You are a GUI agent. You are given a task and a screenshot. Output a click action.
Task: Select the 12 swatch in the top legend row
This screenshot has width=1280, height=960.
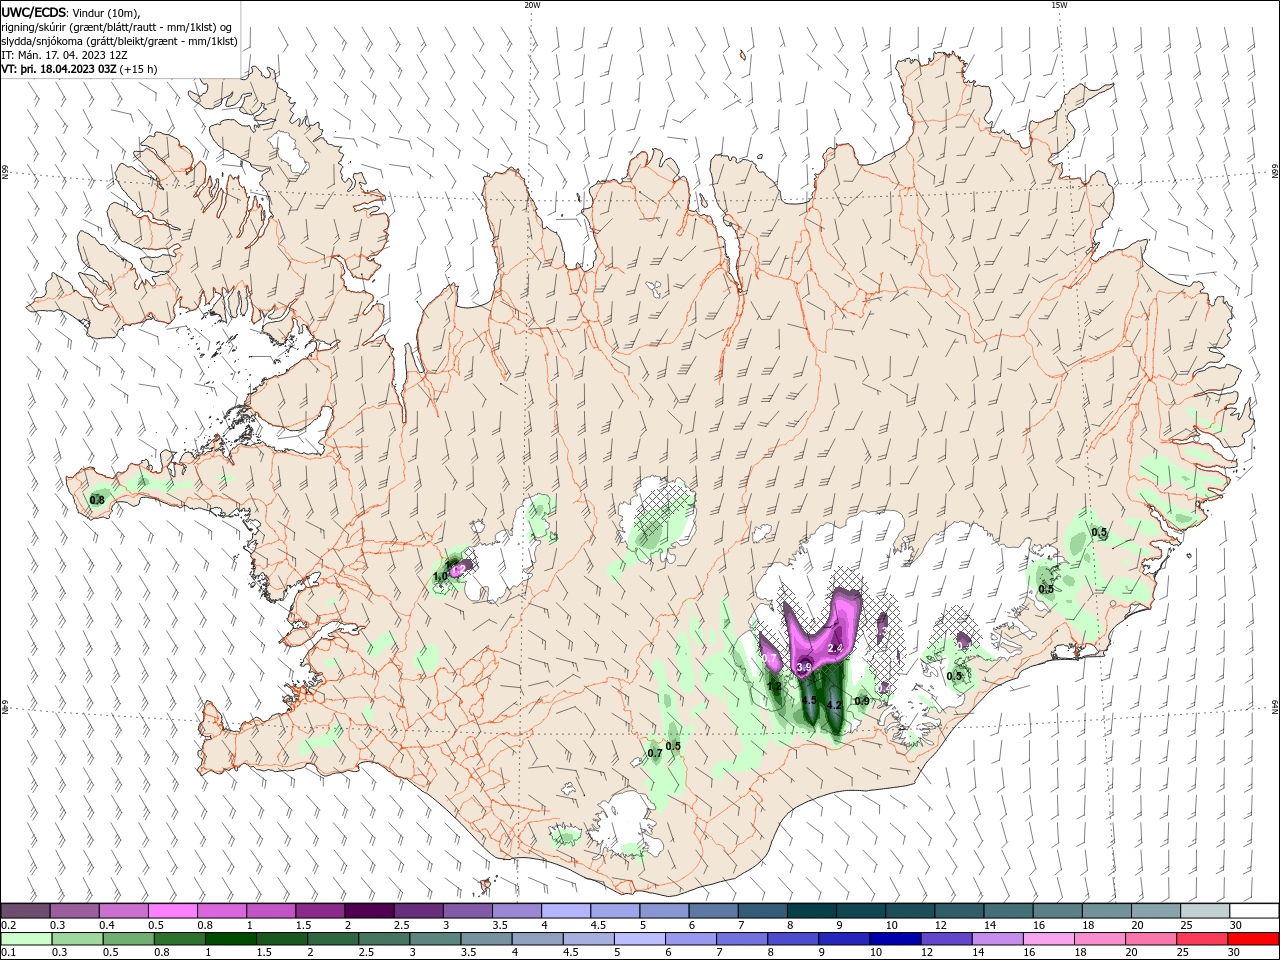coord(959,911)
